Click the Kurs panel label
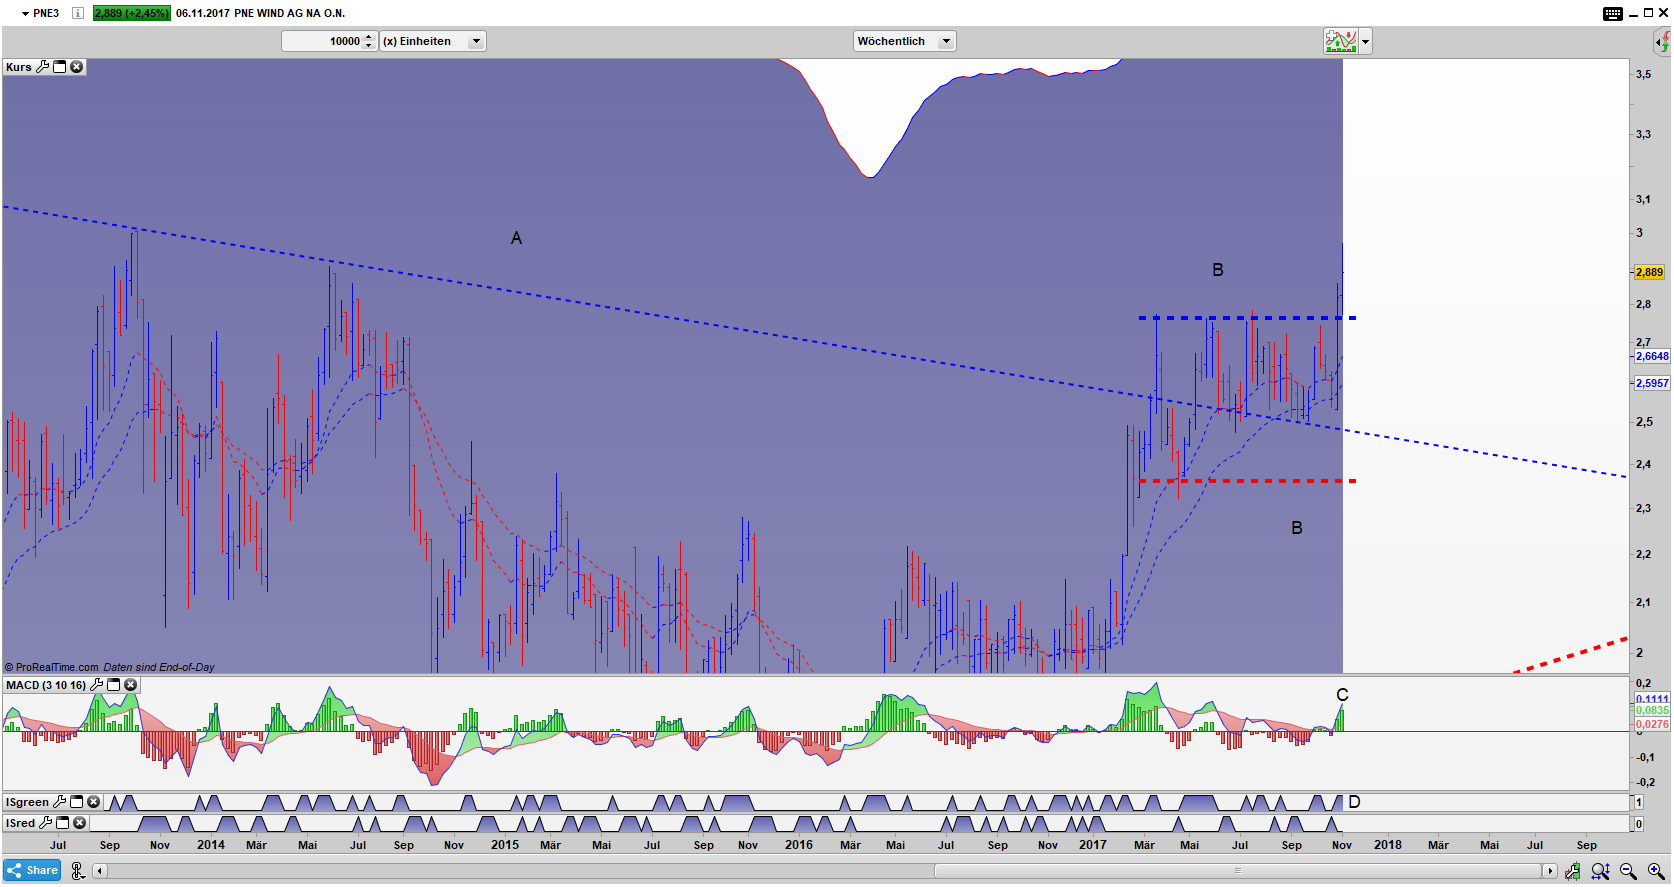The image size is (1674, 887). tap(19, 67)
